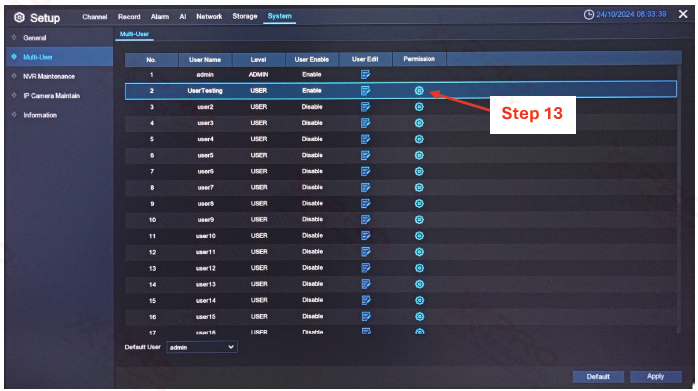Open User Edit for UserTesting

point(365,91)
